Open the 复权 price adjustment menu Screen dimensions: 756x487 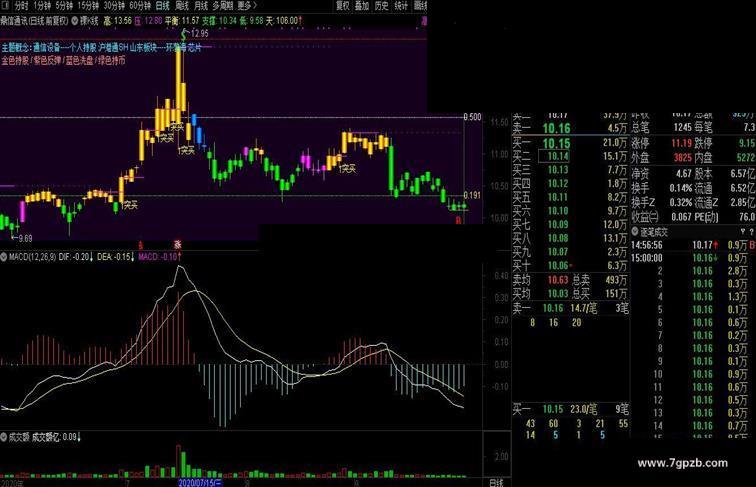343,5
